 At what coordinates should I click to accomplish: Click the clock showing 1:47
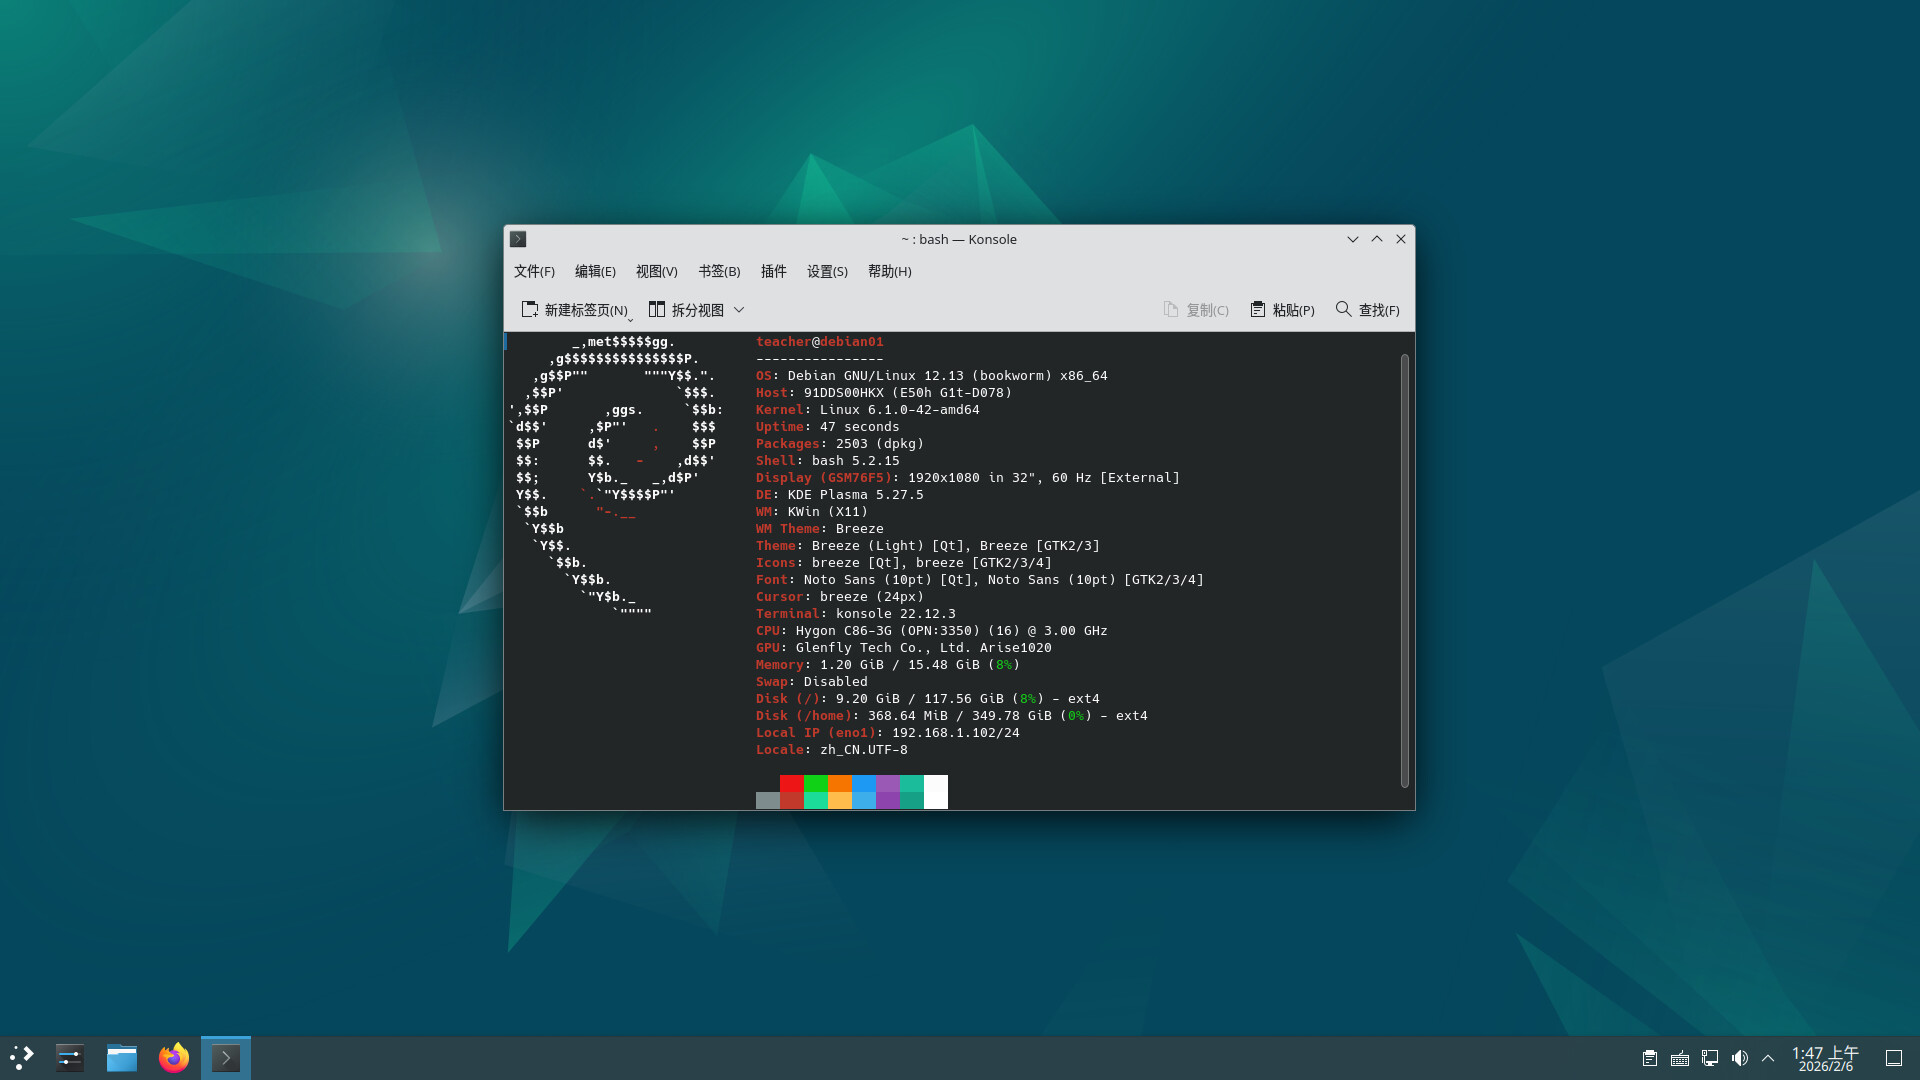[x=1825, y=1058]
